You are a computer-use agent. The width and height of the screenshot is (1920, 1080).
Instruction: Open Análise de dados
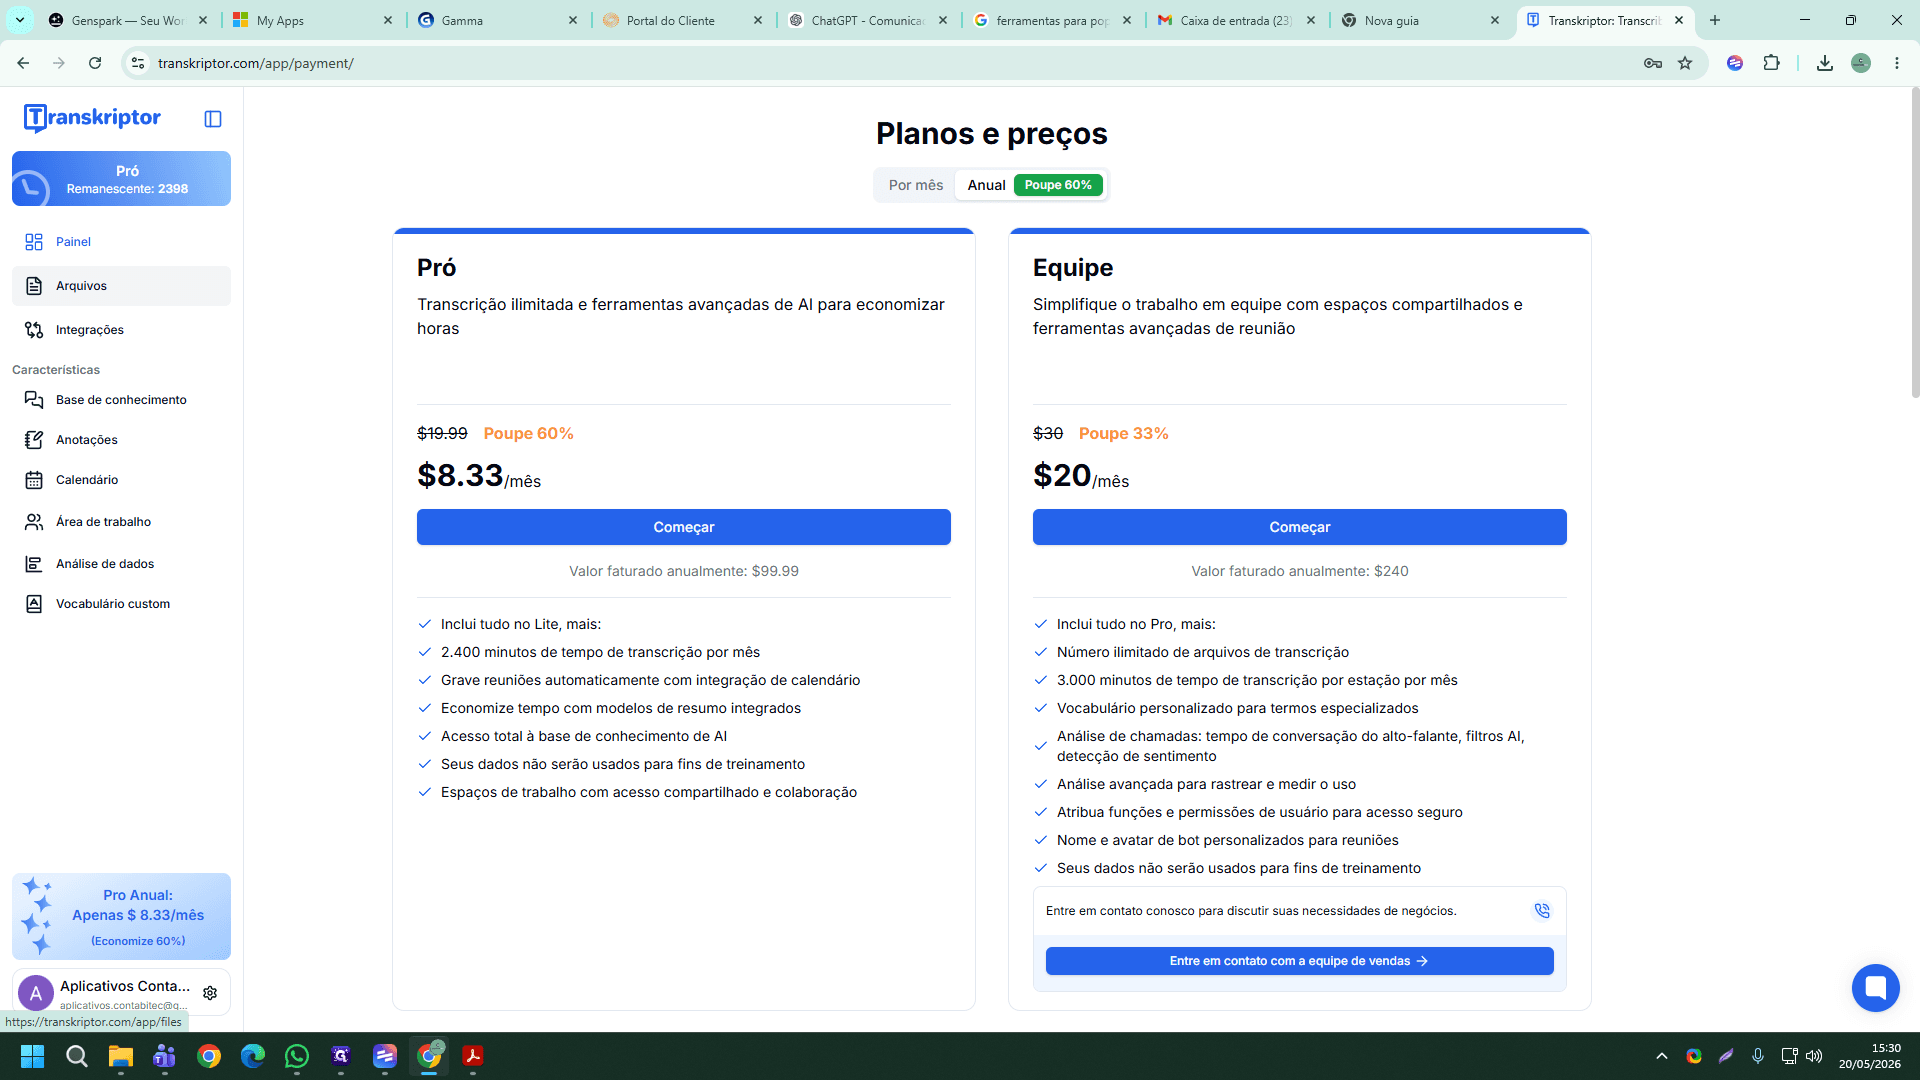121,564
